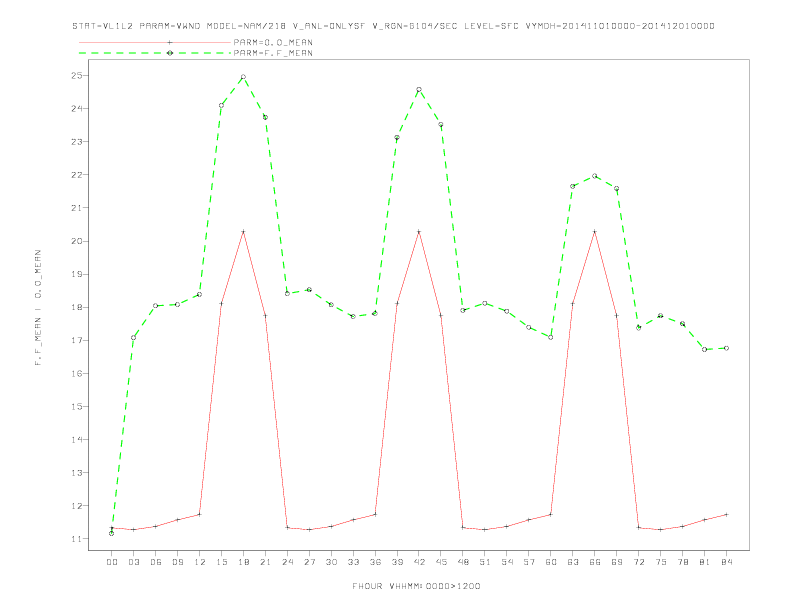Click the 48 forecast hour label

point(463,562)
